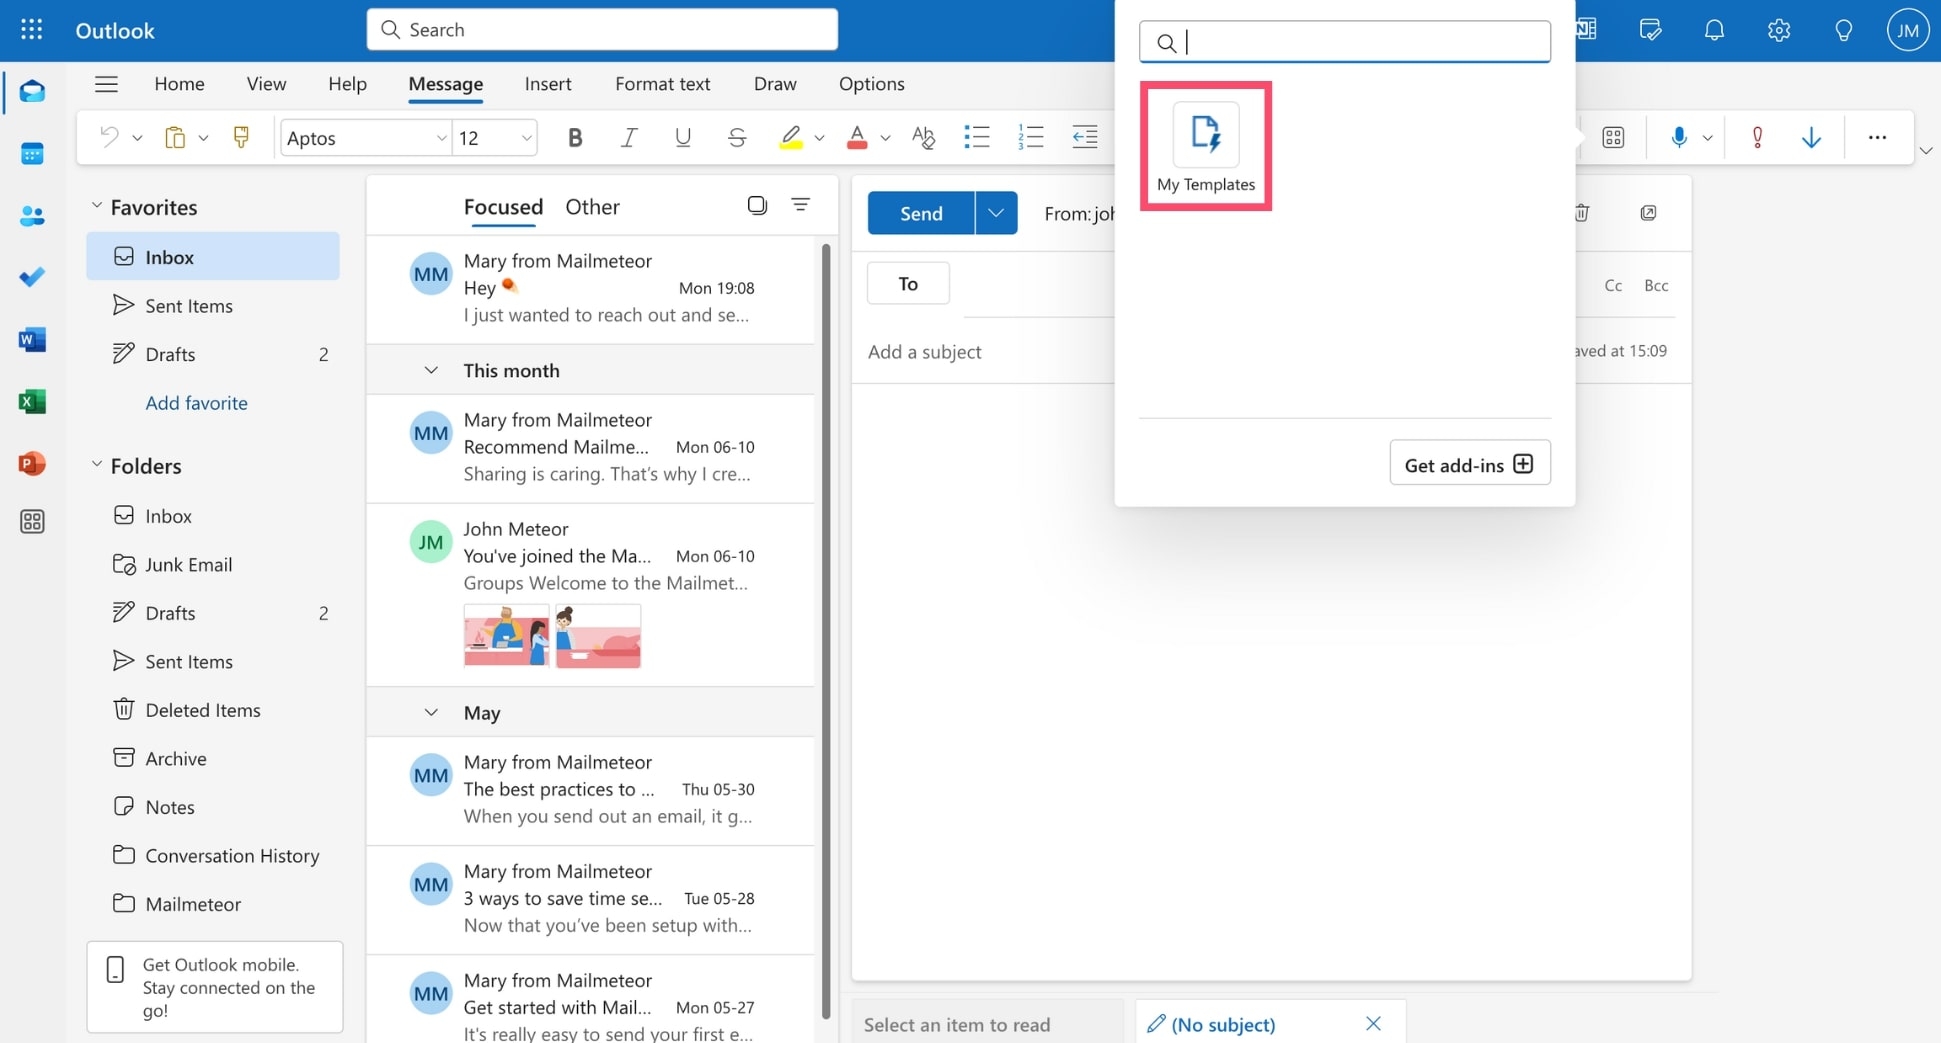
Task: Apply yellow text highlight color
Action: (790, 137)
